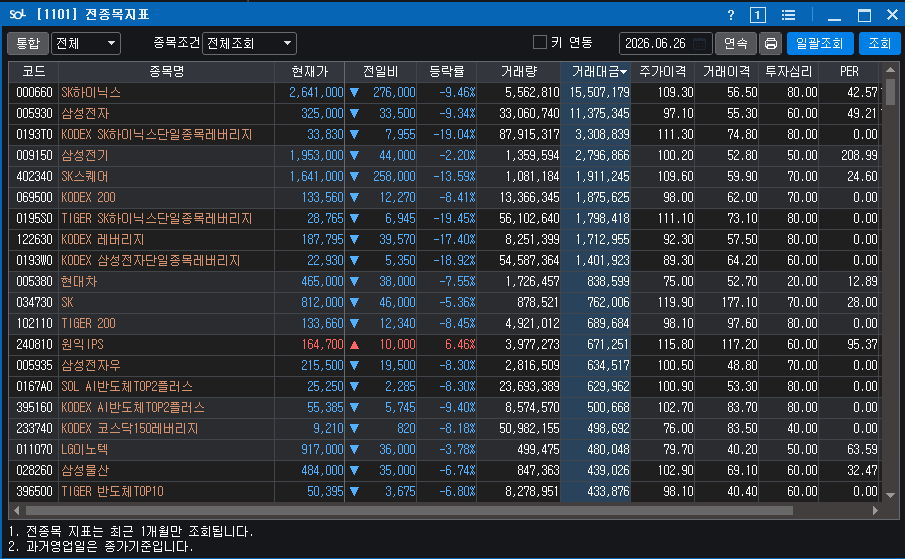Click the 주가이격 column header
This screenshot has height=559, width=905.
click(663, 72)
